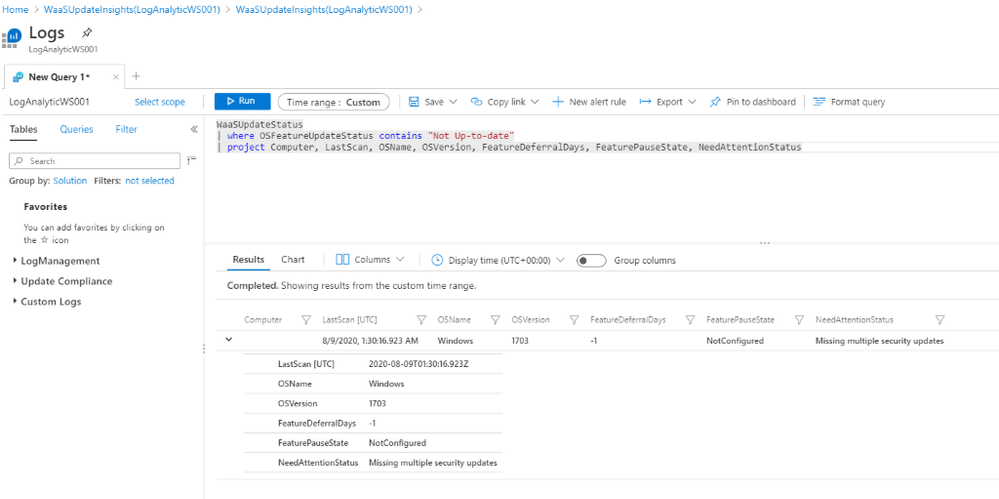Open the Time range Custom picker
Screen dimensions: 999x499
tap(334, 102)
